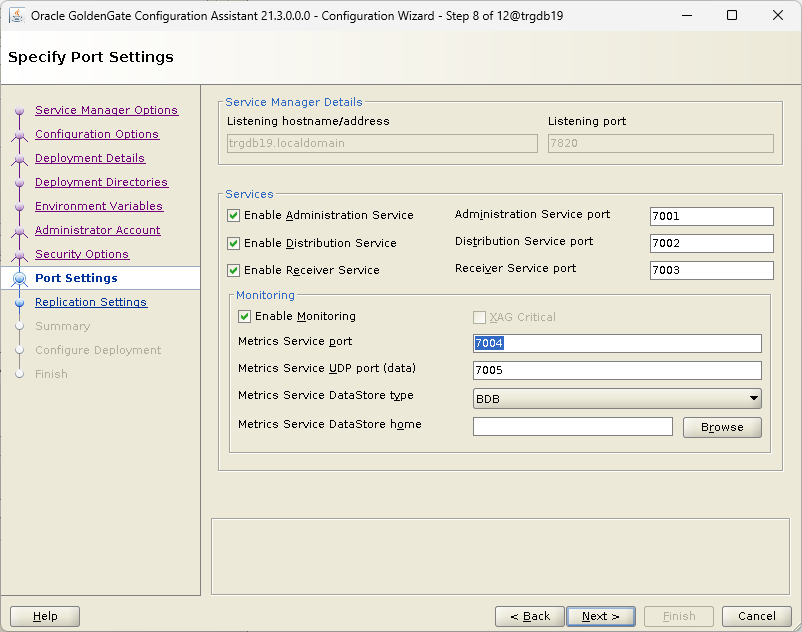The height and width of the screenshot is (632, 802).
Task: Click the disabled Finish button
Action: pos(679,616)
